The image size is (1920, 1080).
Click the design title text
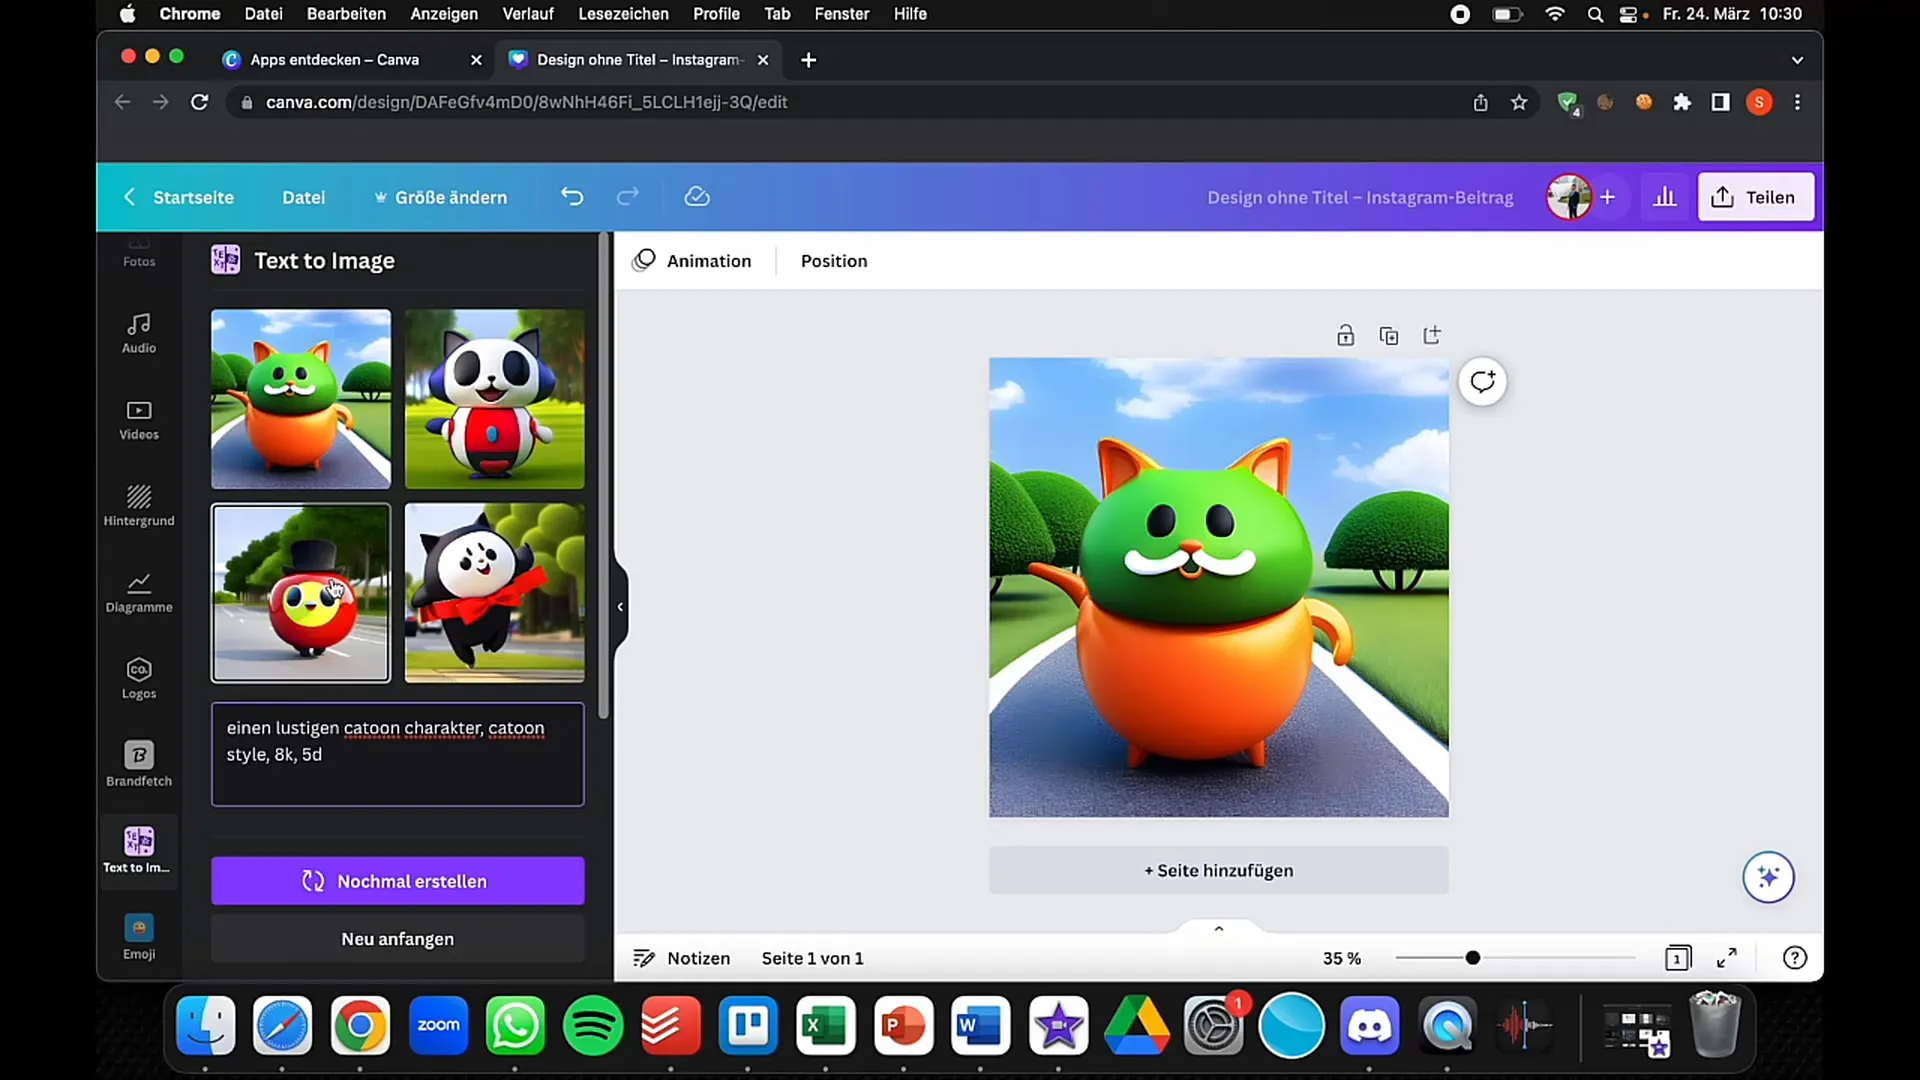pyautogui.click(x=1360, y=197)
